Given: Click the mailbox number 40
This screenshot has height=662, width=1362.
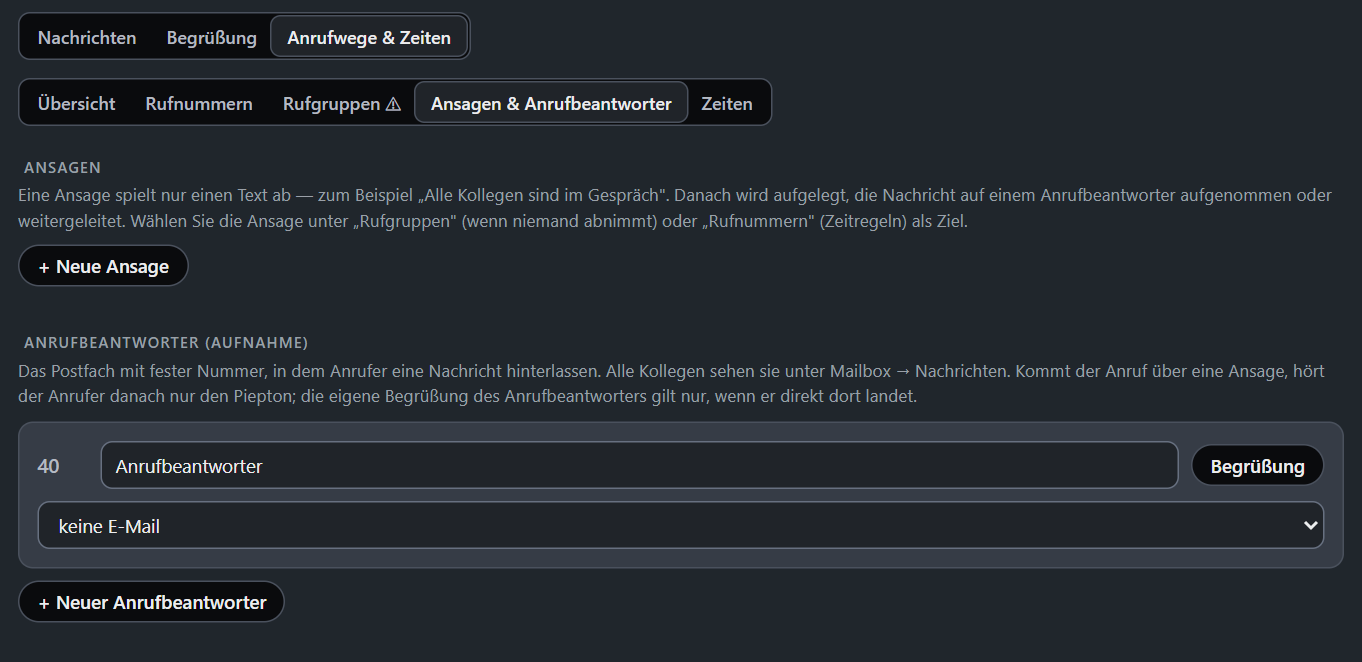Looking at the screenshot, I should click(x=48, y=466).
